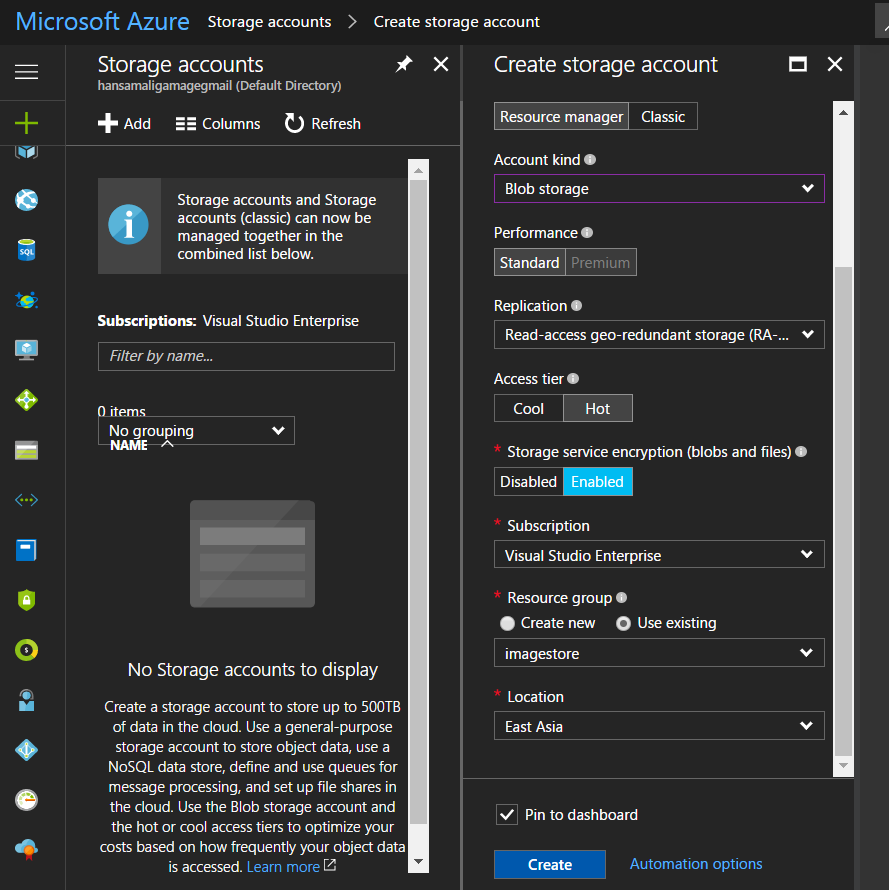Image resolution: width=889 pixels, height=890 pixels.
Task: Click Create blade scrollbar down arrow
Action: [844, 765]
